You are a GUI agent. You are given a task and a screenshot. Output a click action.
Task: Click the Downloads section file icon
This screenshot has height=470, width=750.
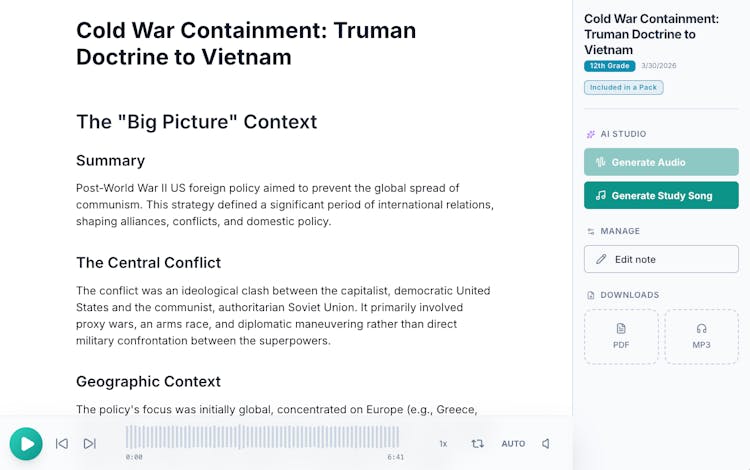(591, 295)
